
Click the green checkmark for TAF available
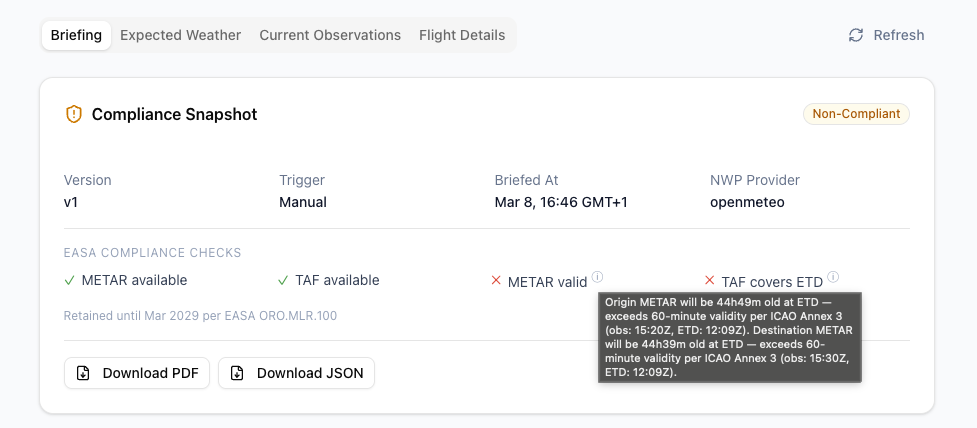pyautogui.click(x=284, y=281)
